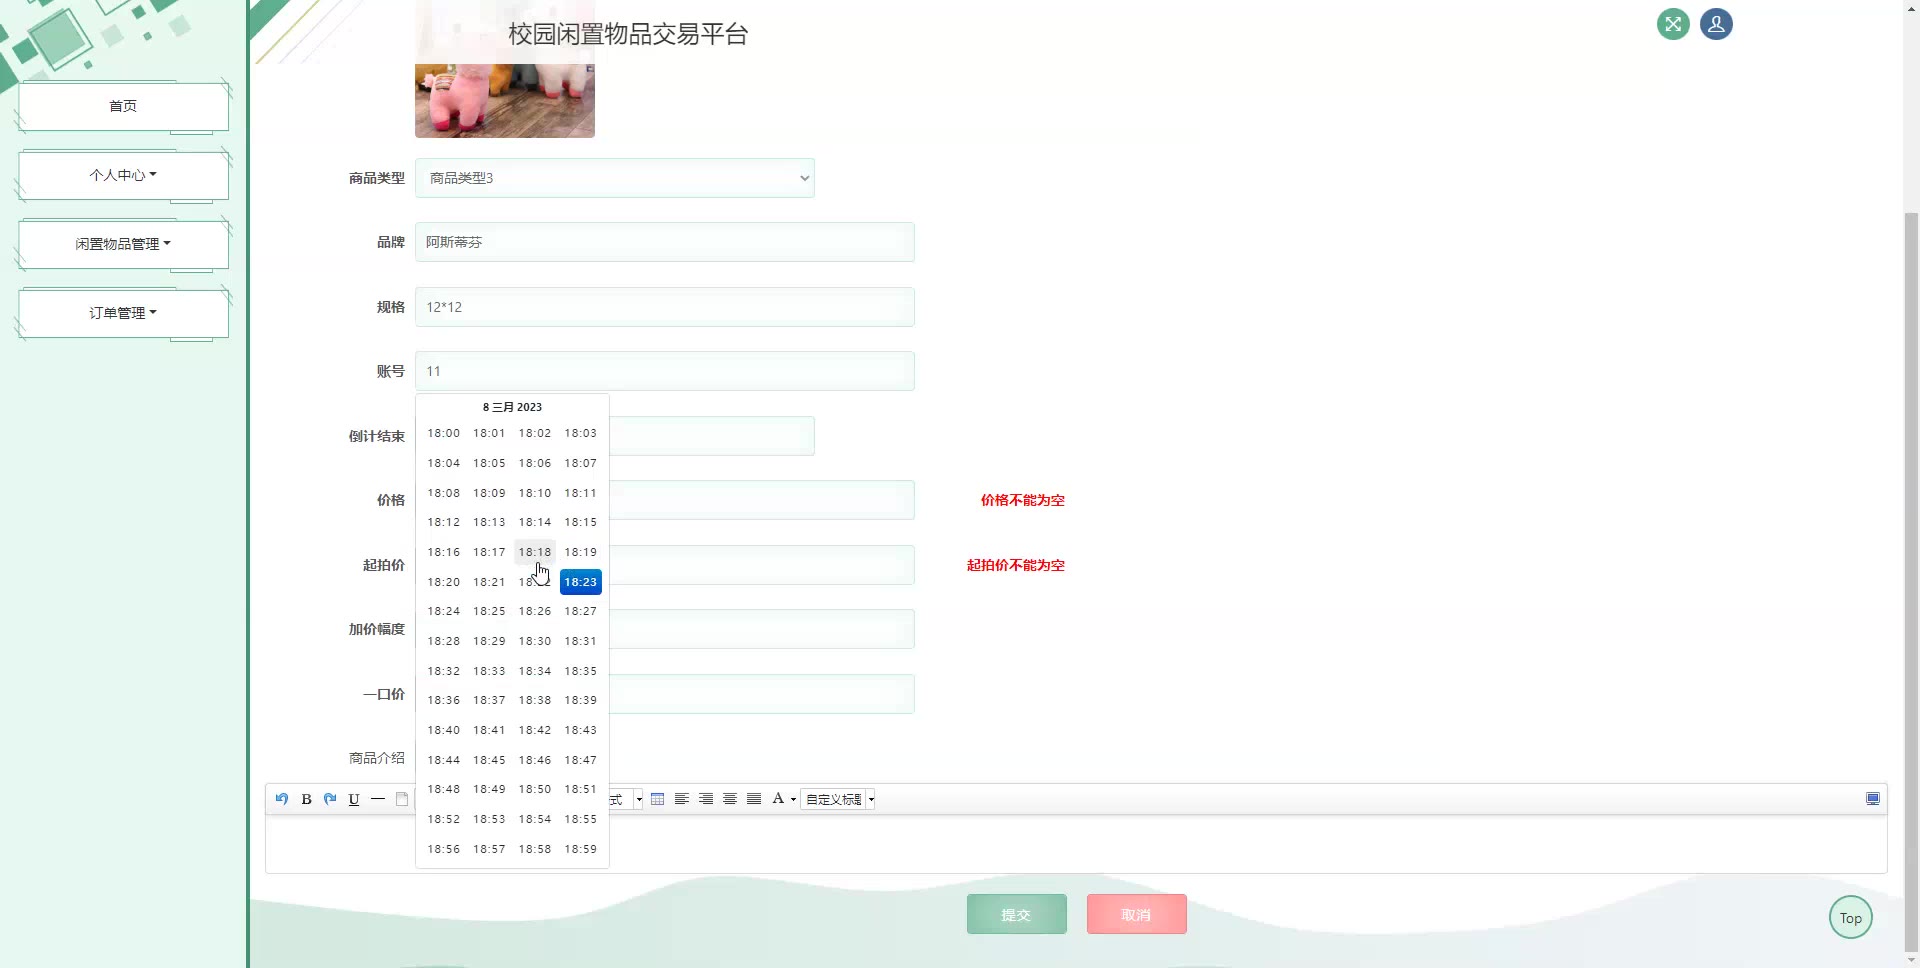
Task: Open the 商品类型 dropdown
Action: 615,178
